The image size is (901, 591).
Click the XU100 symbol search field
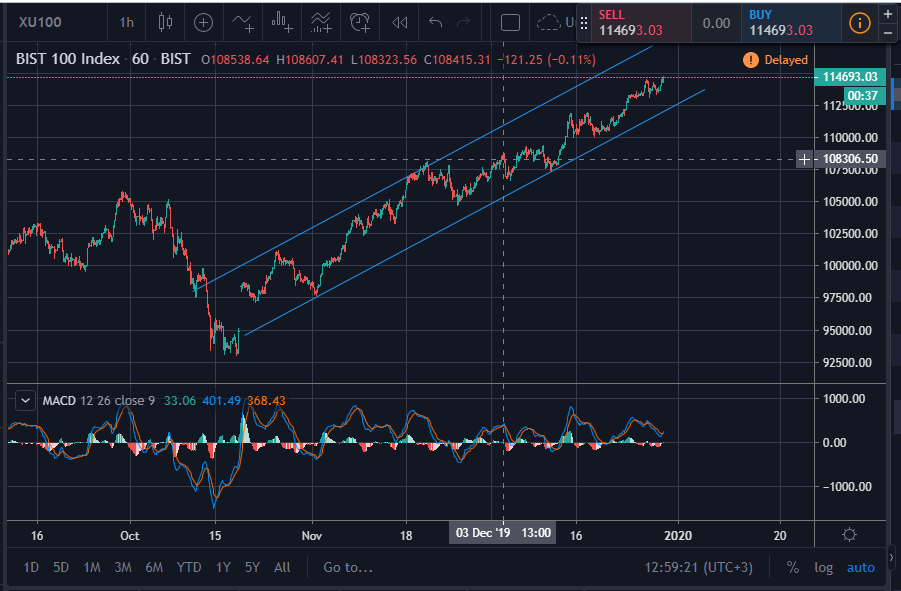[40, 22]
